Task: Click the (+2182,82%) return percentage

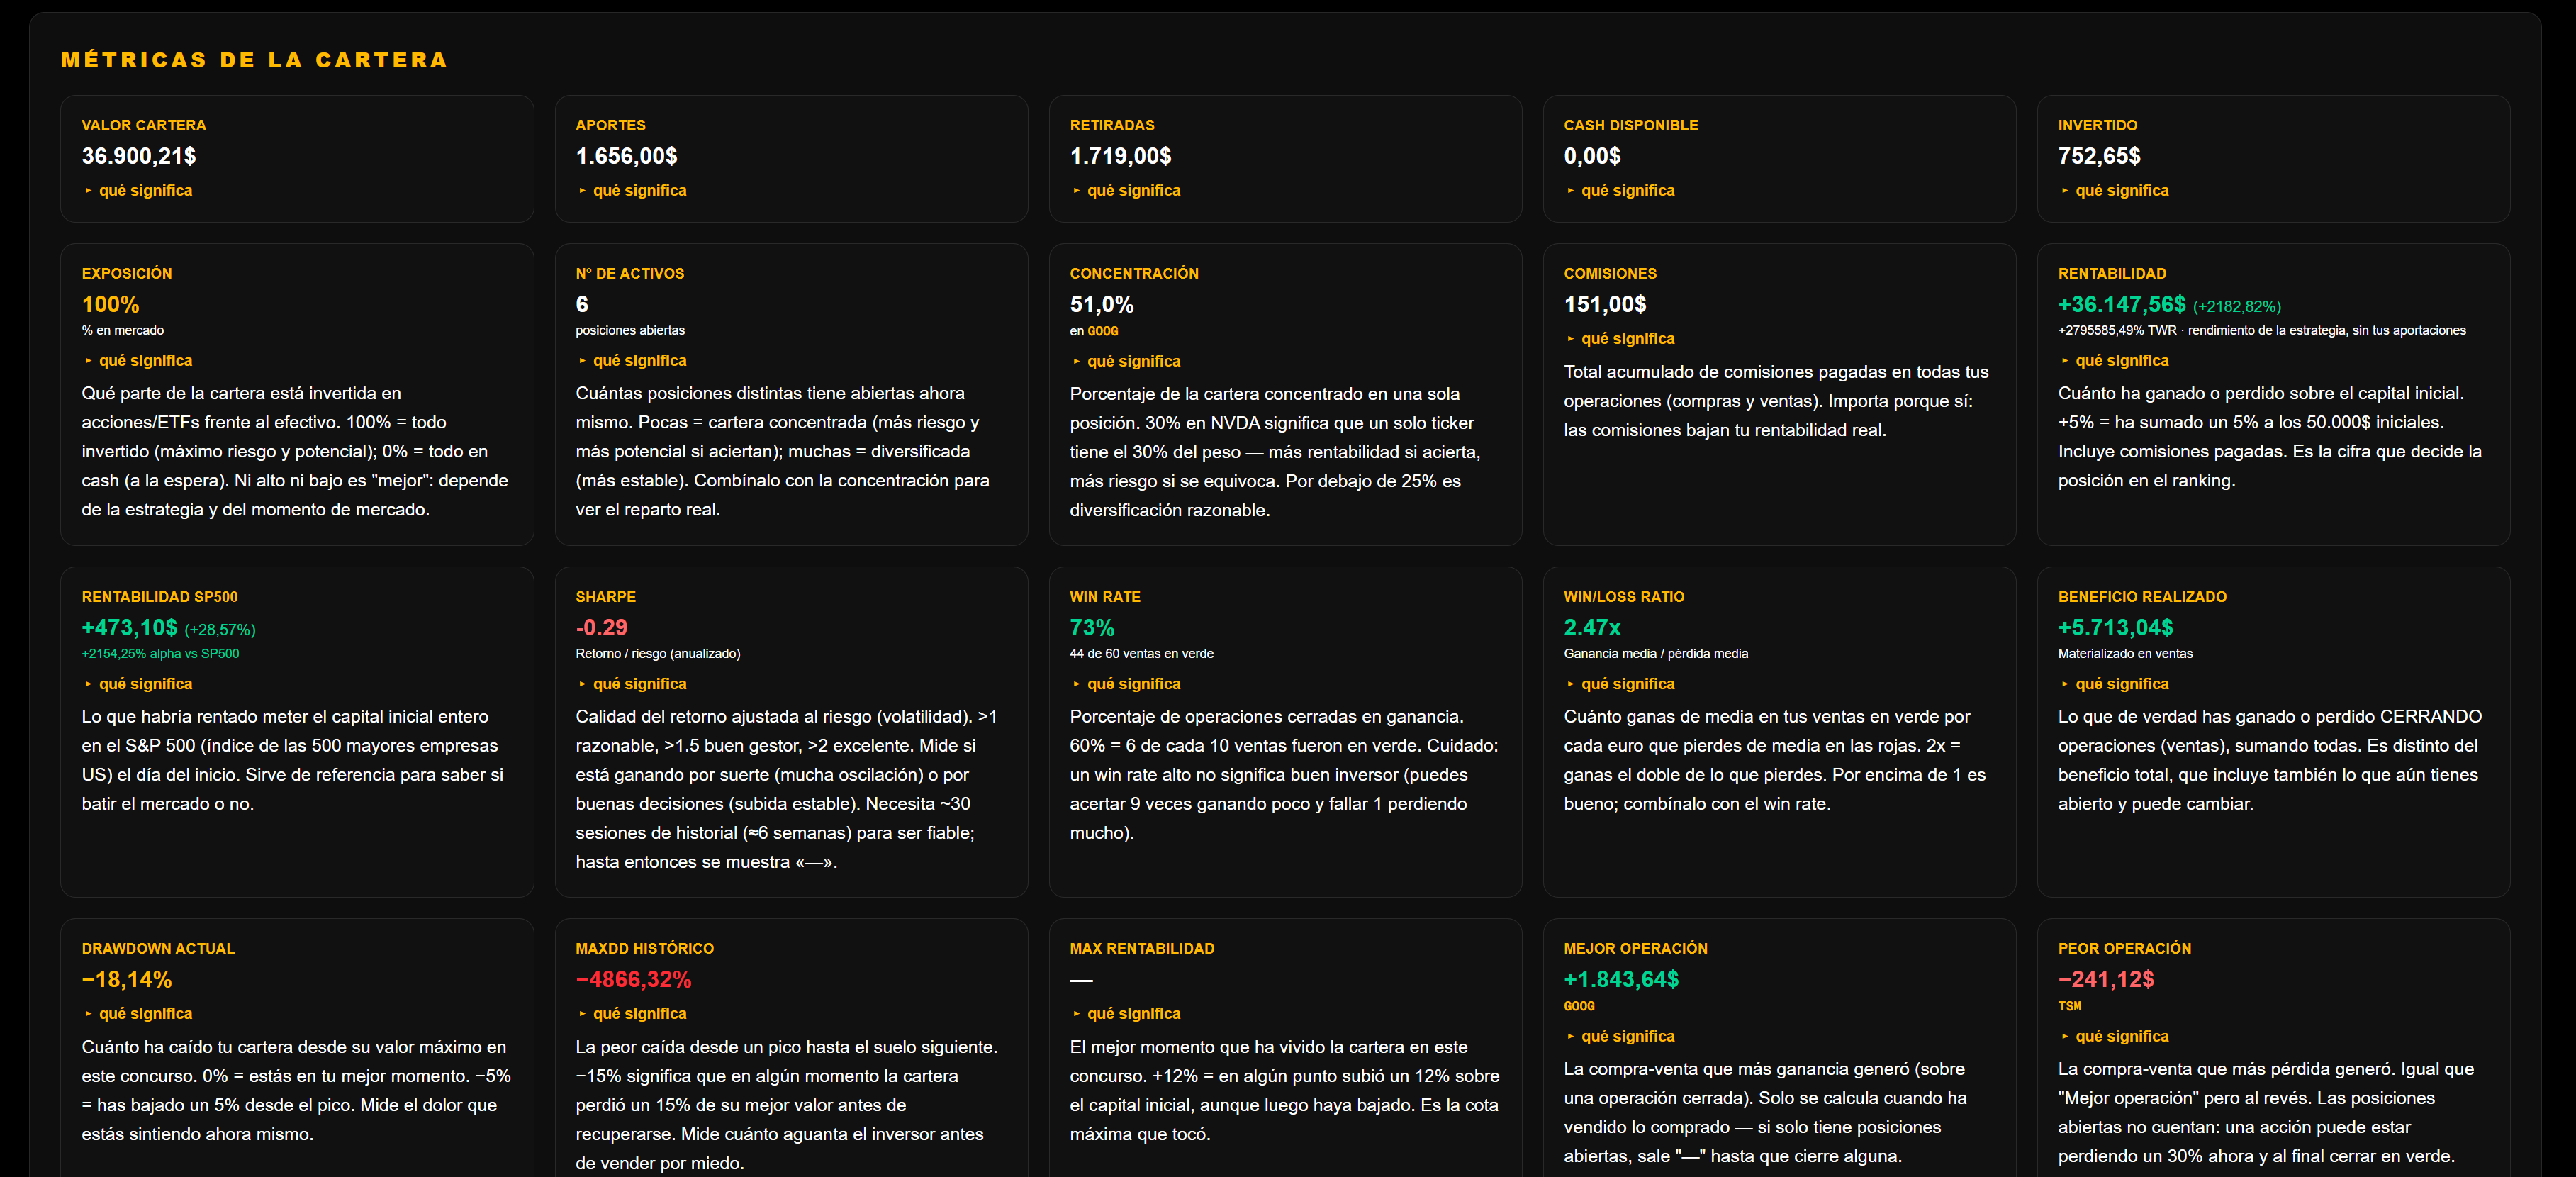Action: click(x=2237, y=306)
